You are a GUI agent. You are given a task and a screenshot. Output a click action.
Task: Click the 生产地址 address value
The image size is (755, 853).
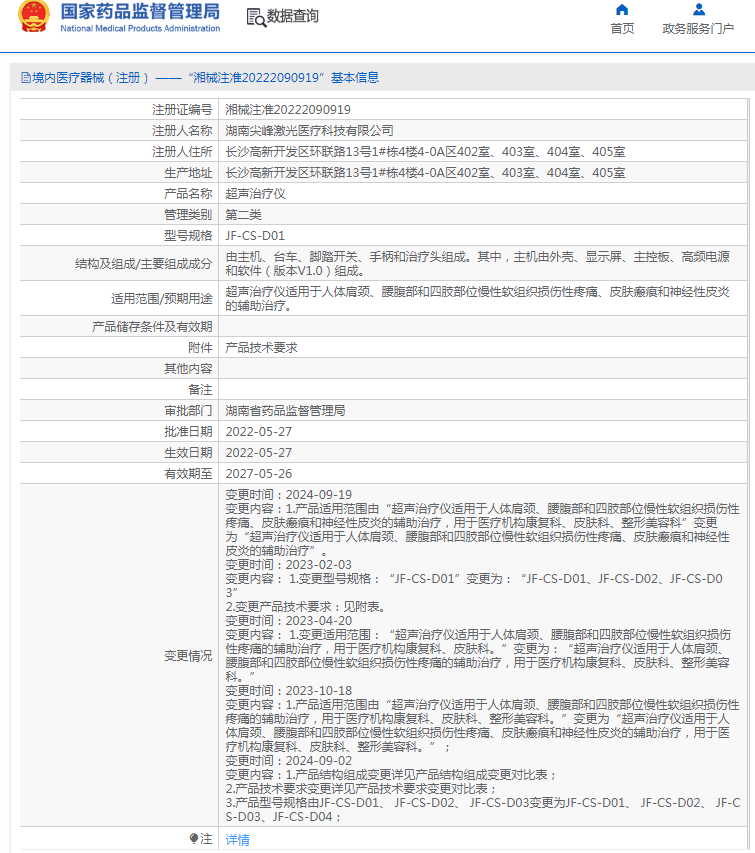(x=425, y=173)
